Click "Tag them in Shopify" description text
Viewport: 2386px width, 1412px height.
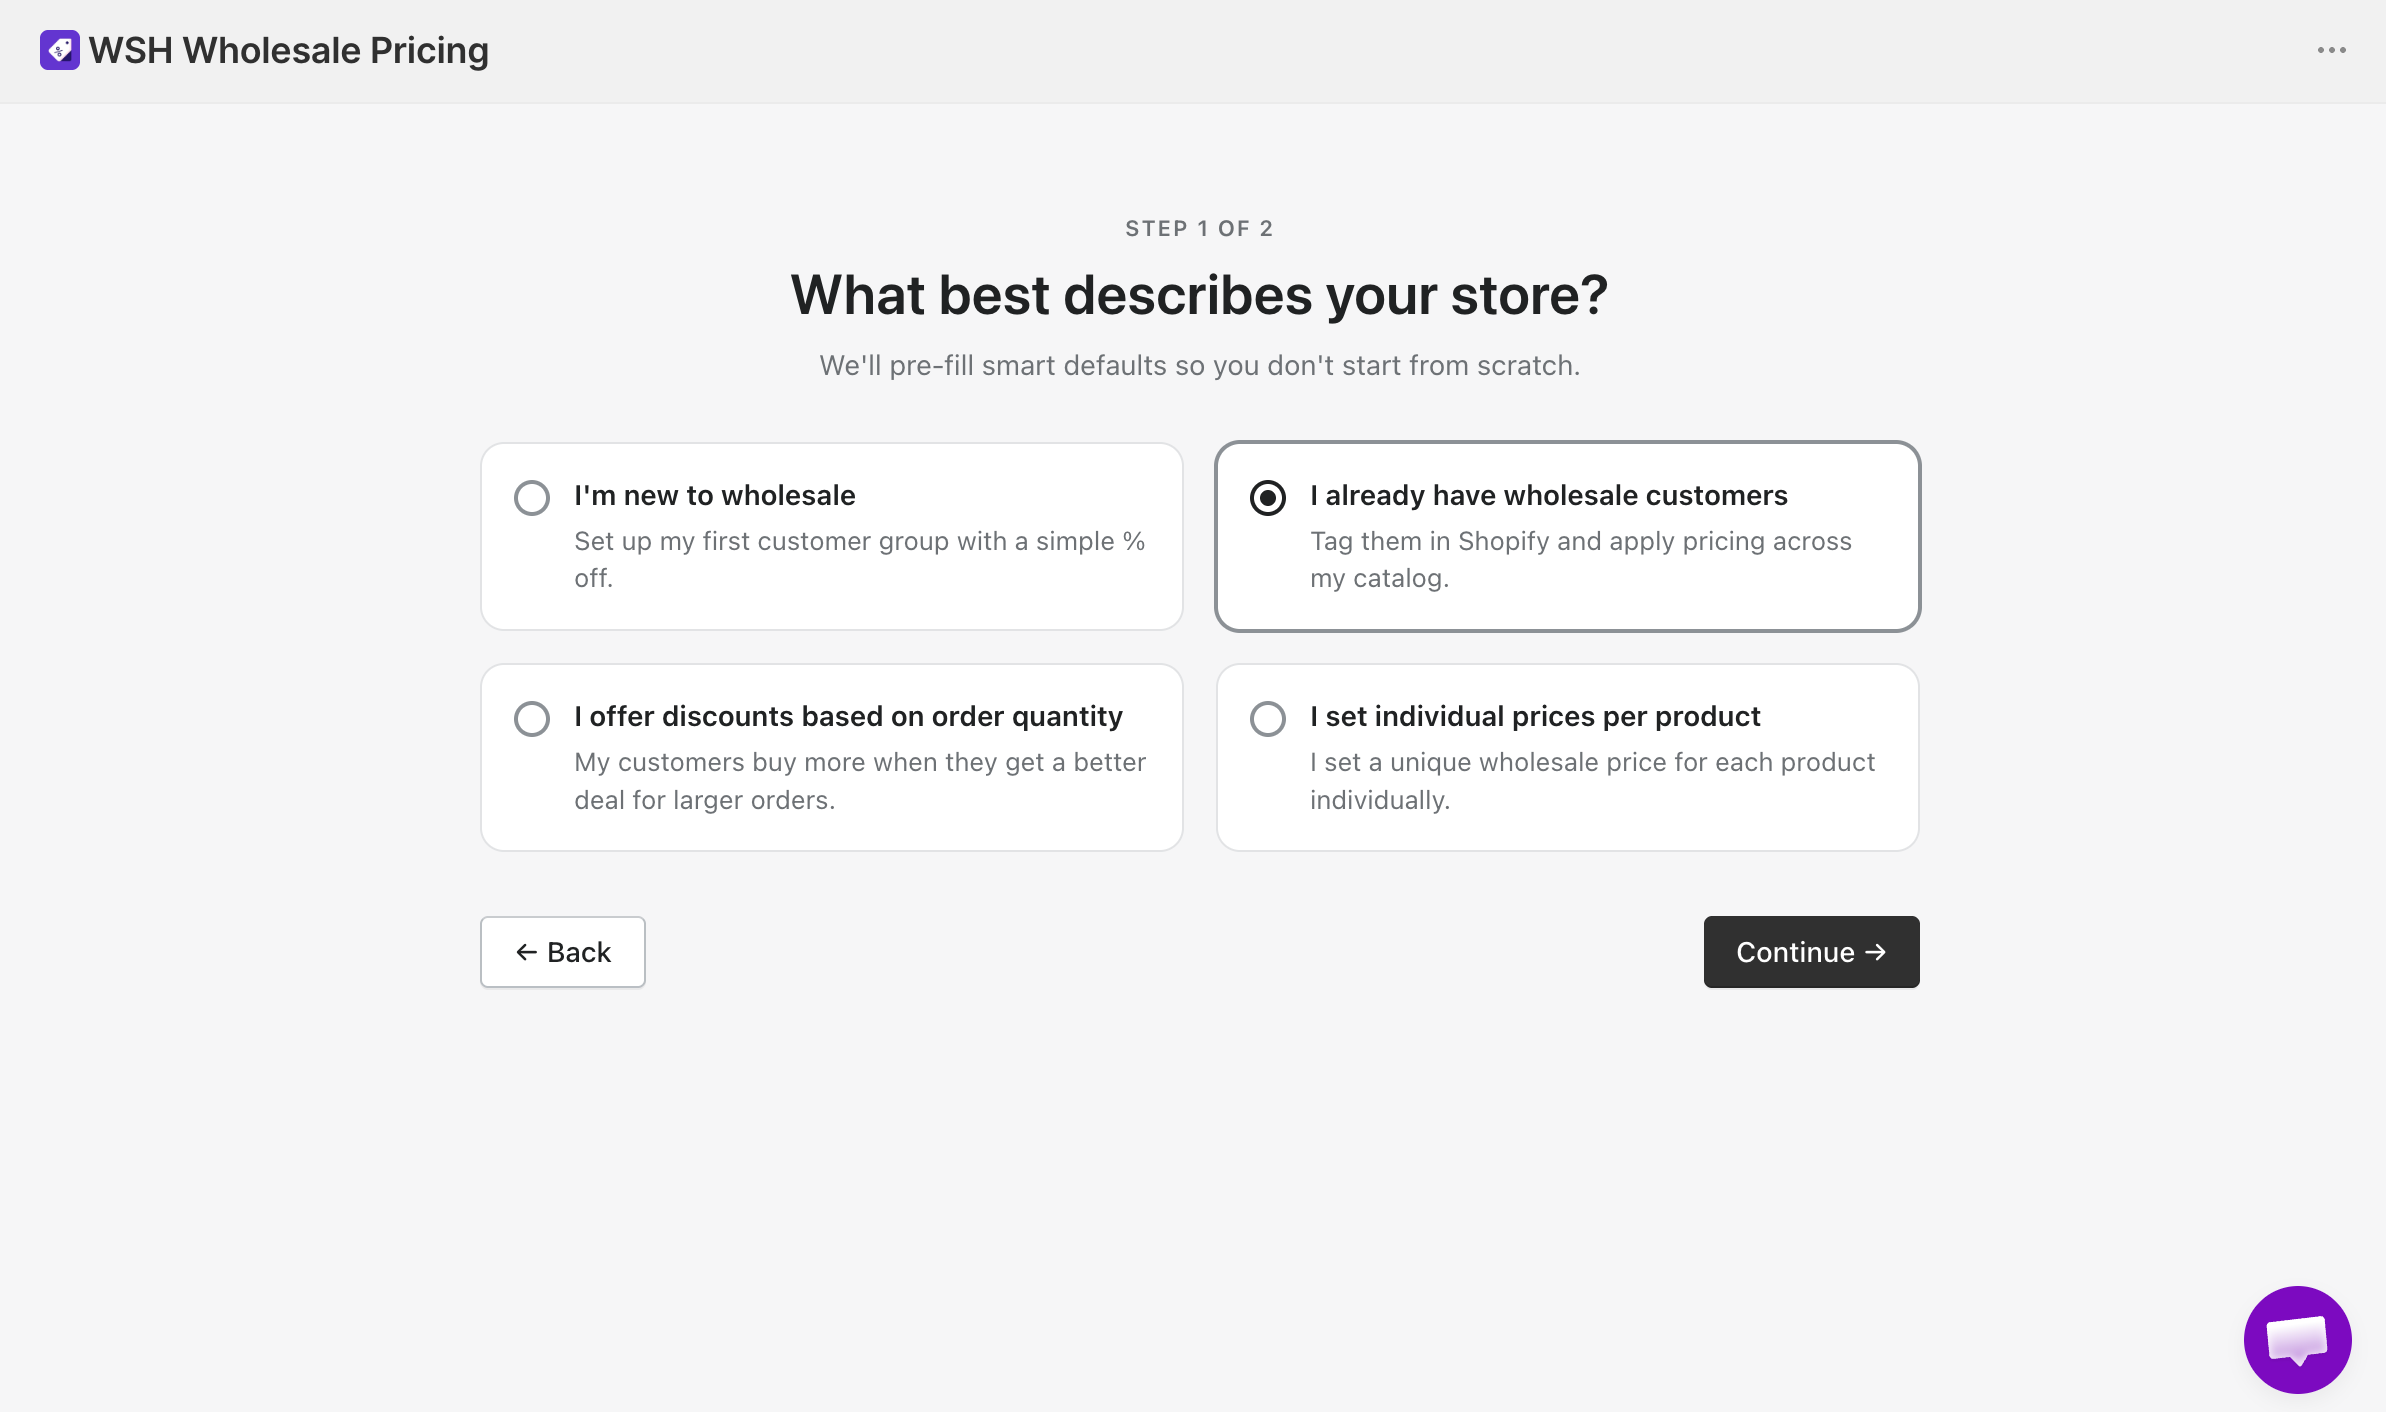point(1581,559)
